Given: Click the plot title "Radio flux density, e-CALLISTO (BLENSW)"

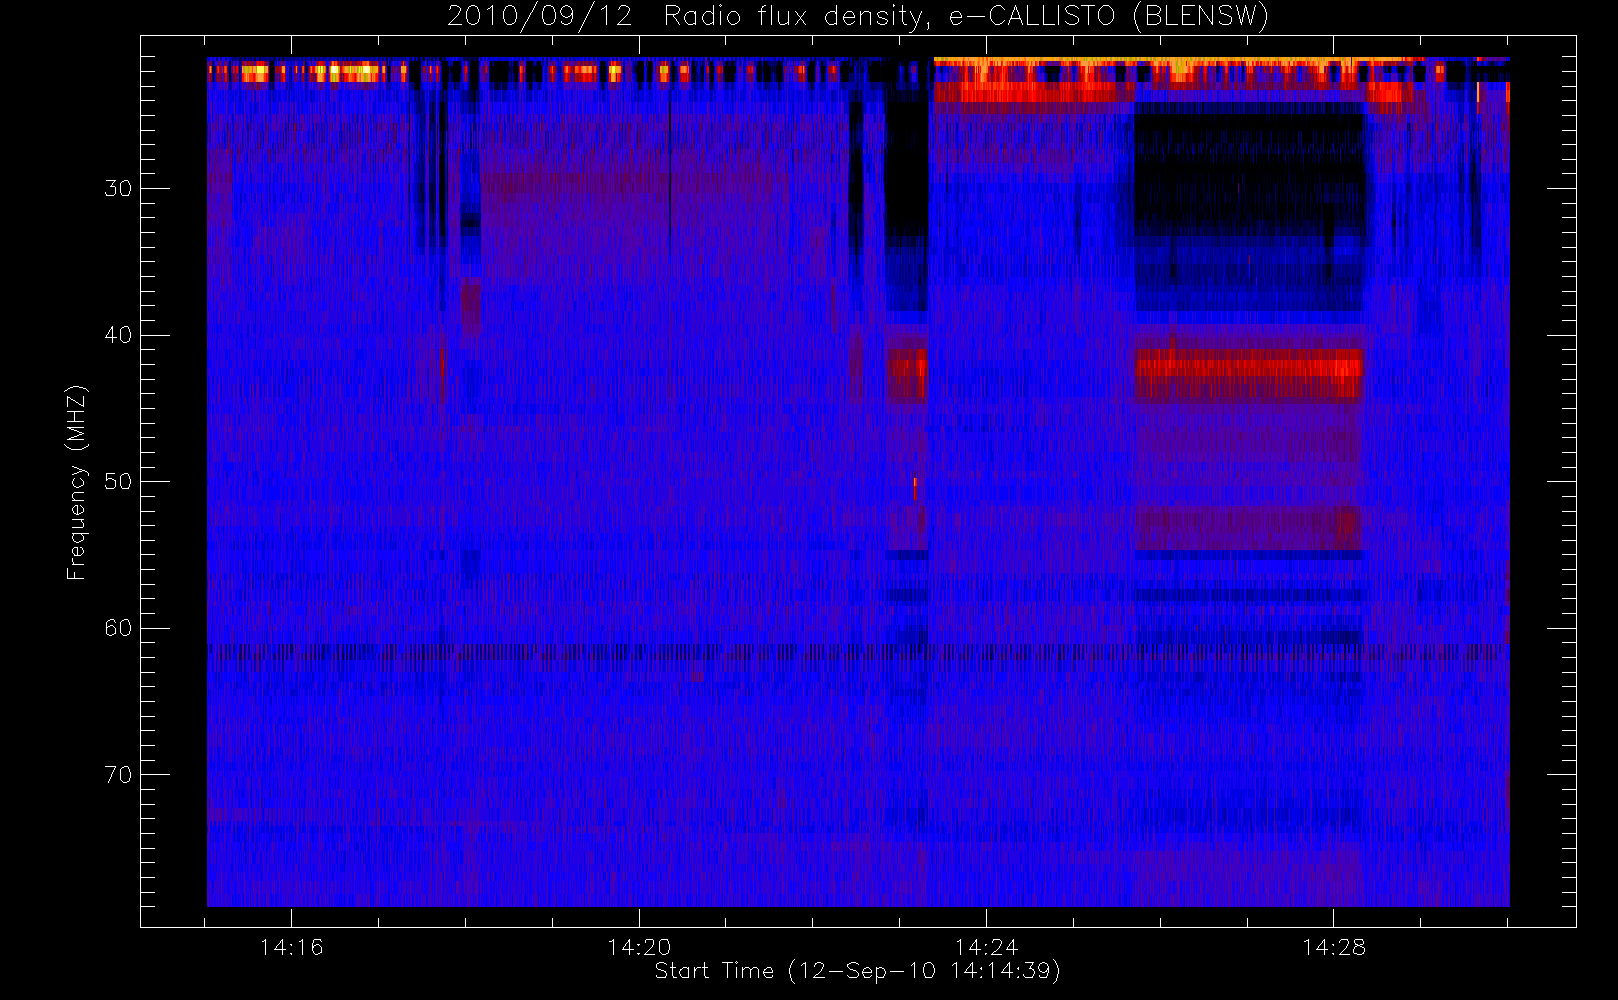Looking at the screenshot, I should 966,17.
